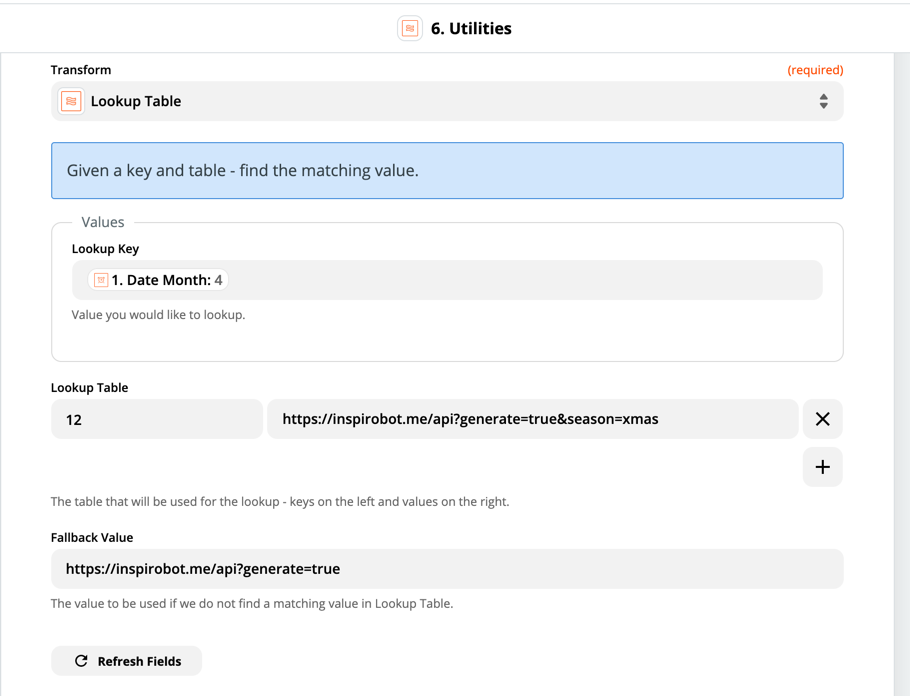The image size is (910, 696).
Task: Click the 'Fallback Value' label
Action: click(x=92, y=538)
